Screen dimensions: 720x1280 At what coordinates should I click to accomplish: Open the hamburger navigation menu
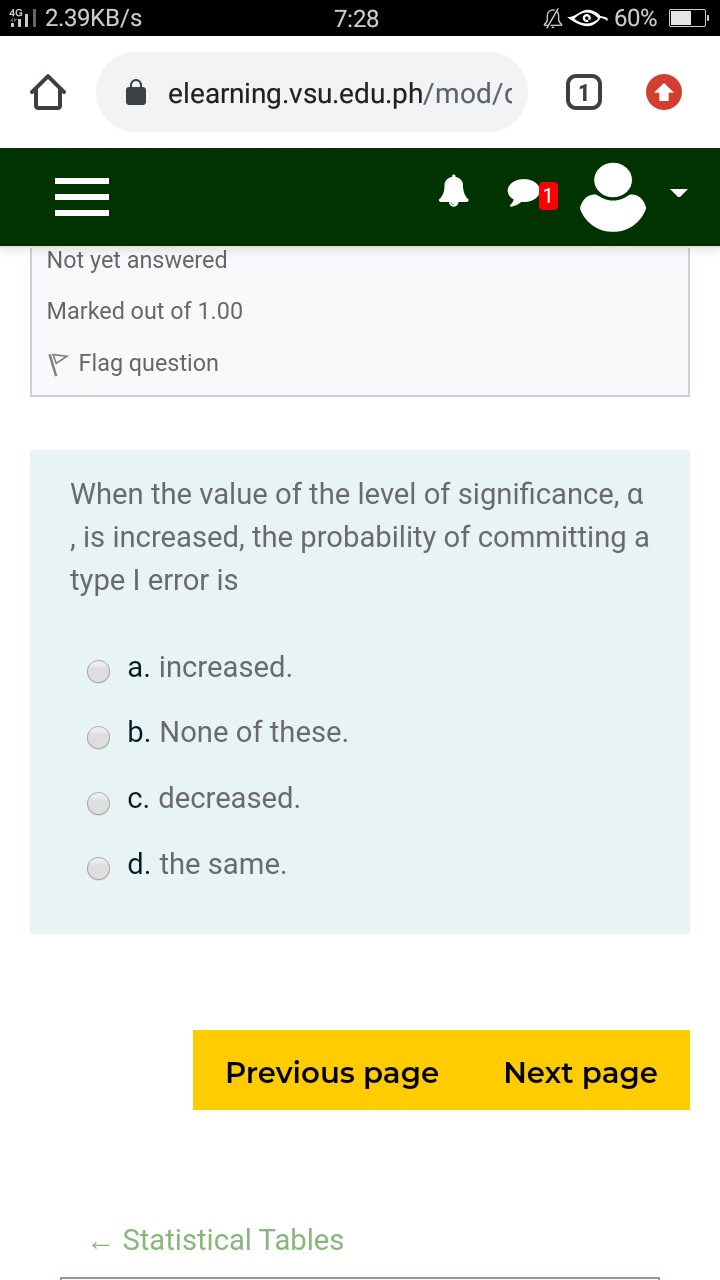(x=82, y=197)
